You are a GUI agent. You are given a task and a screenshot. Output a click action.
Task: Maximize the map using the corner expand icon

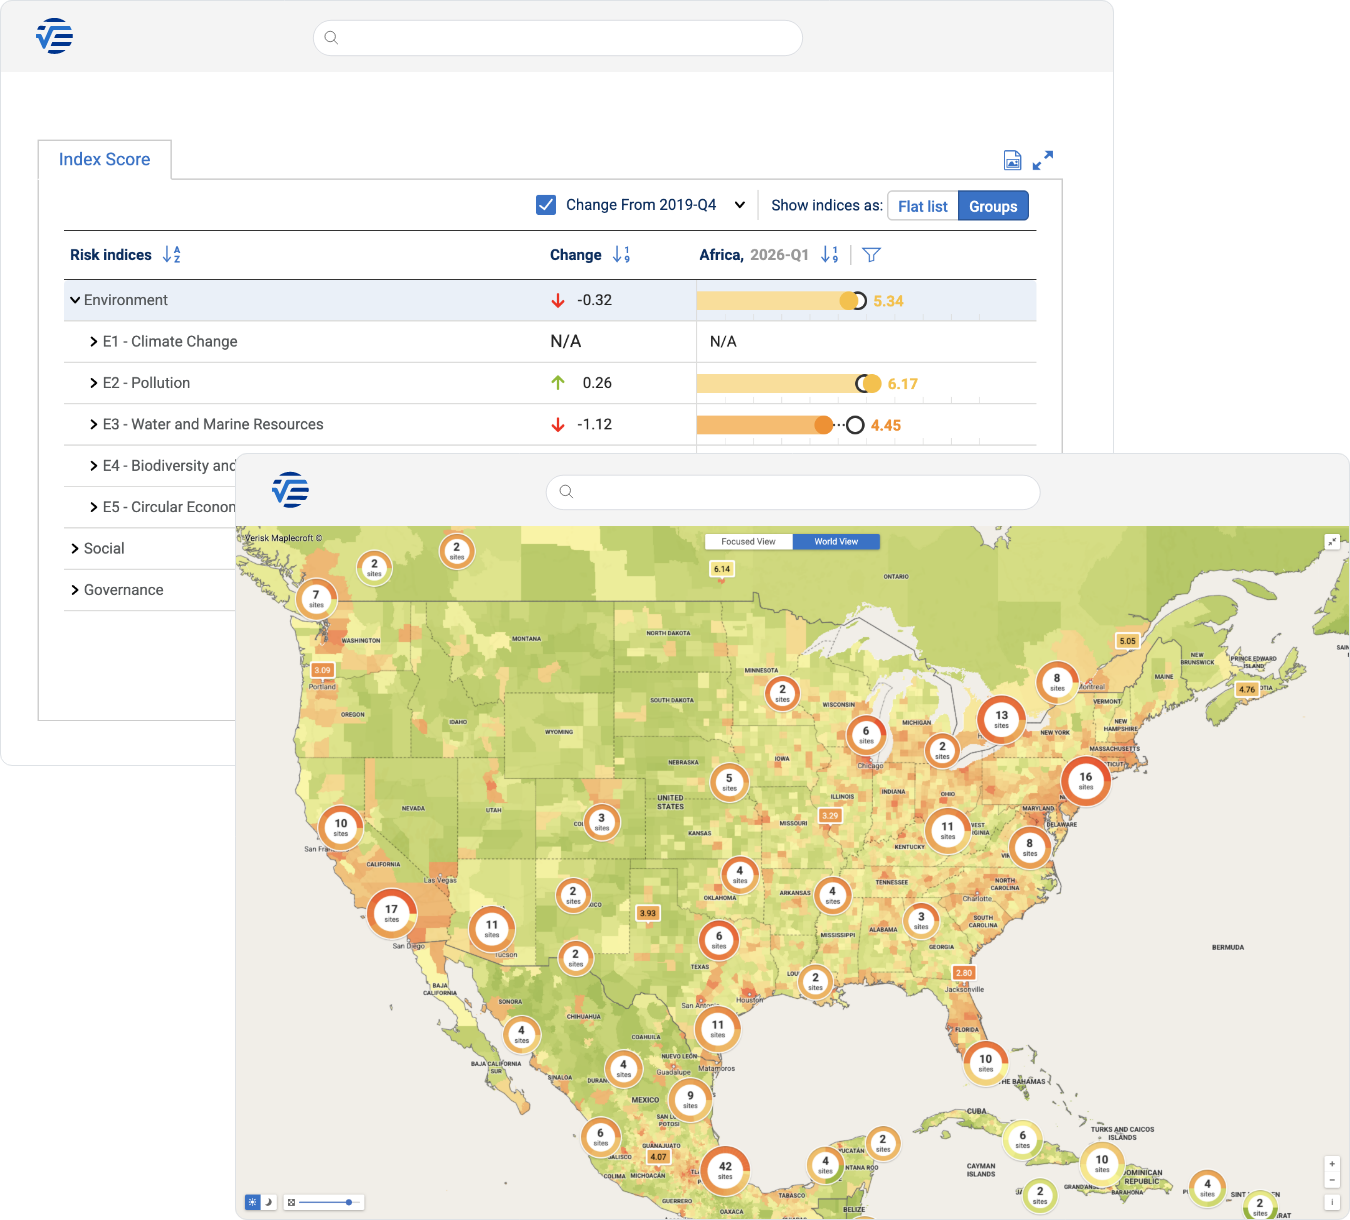tap(1332, 541)
